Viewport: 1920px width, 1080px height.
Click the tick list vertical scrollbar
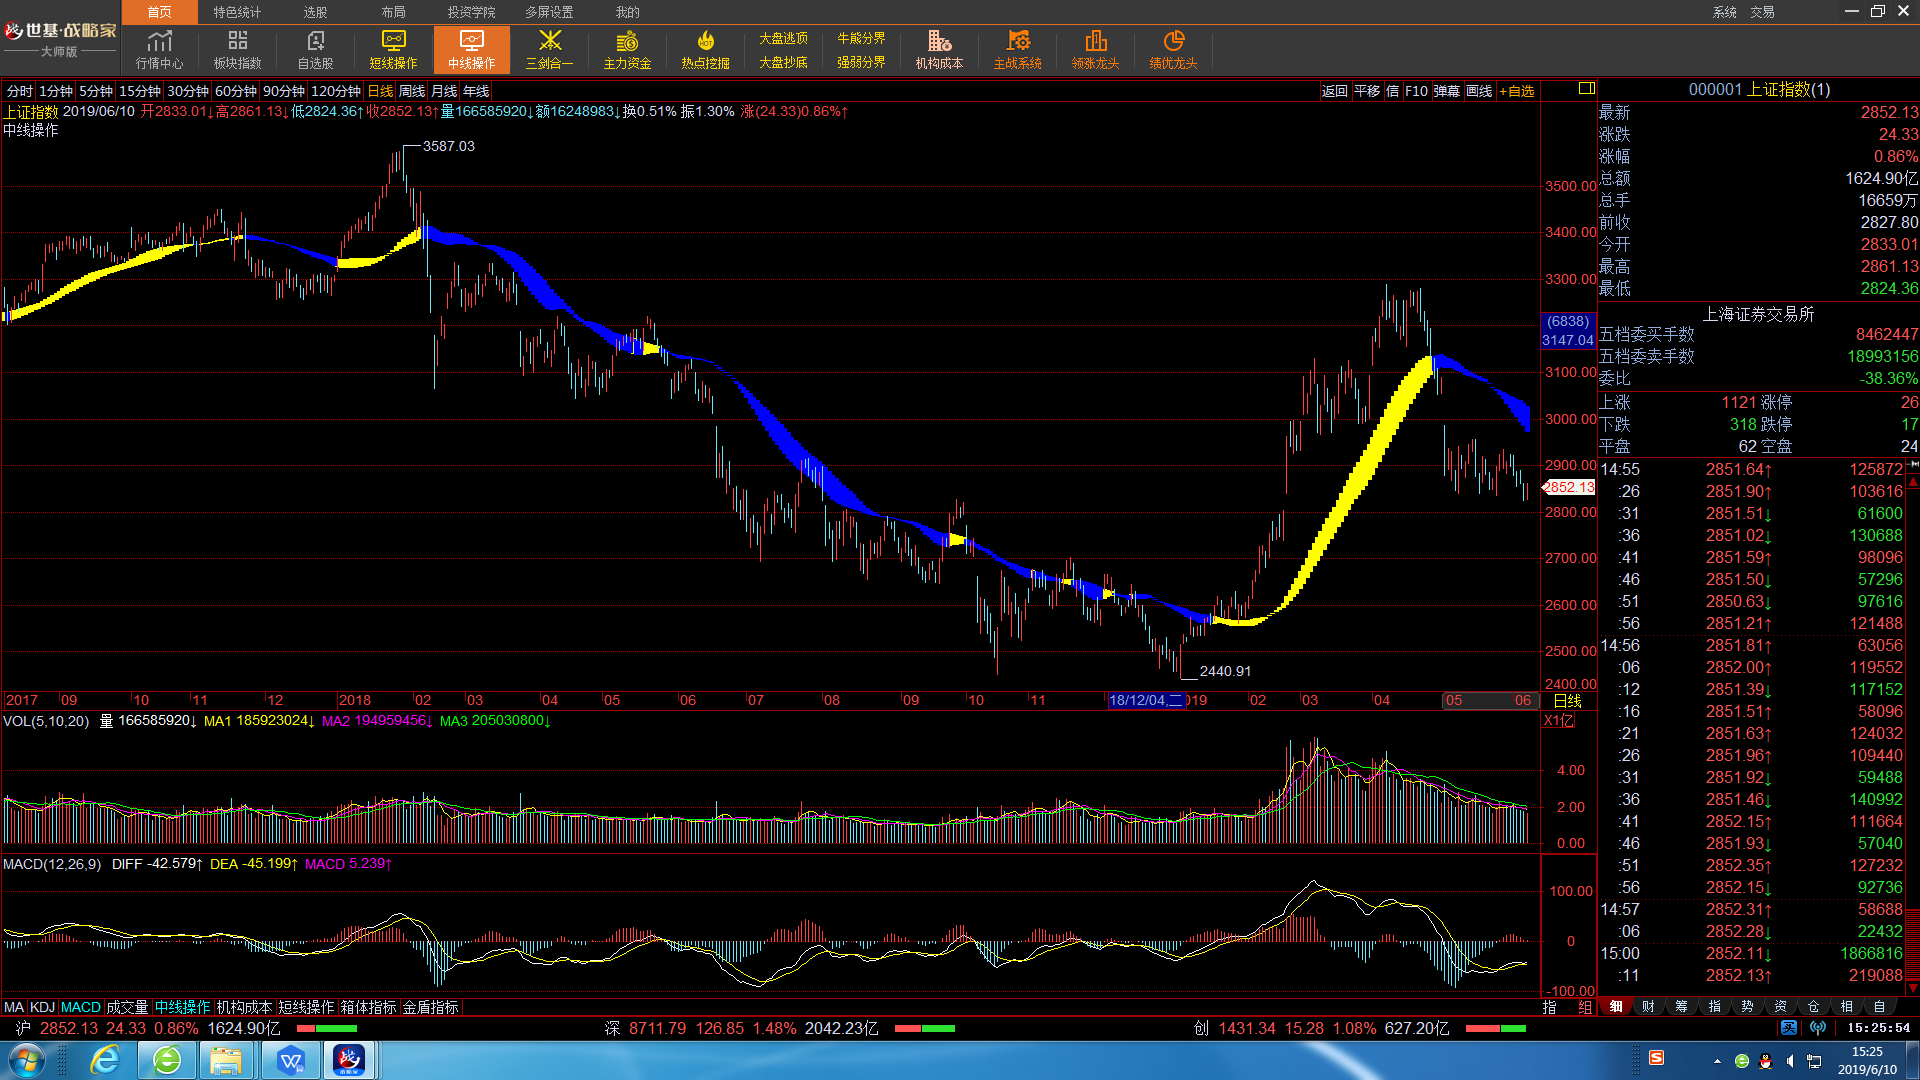click(1913, 727)
